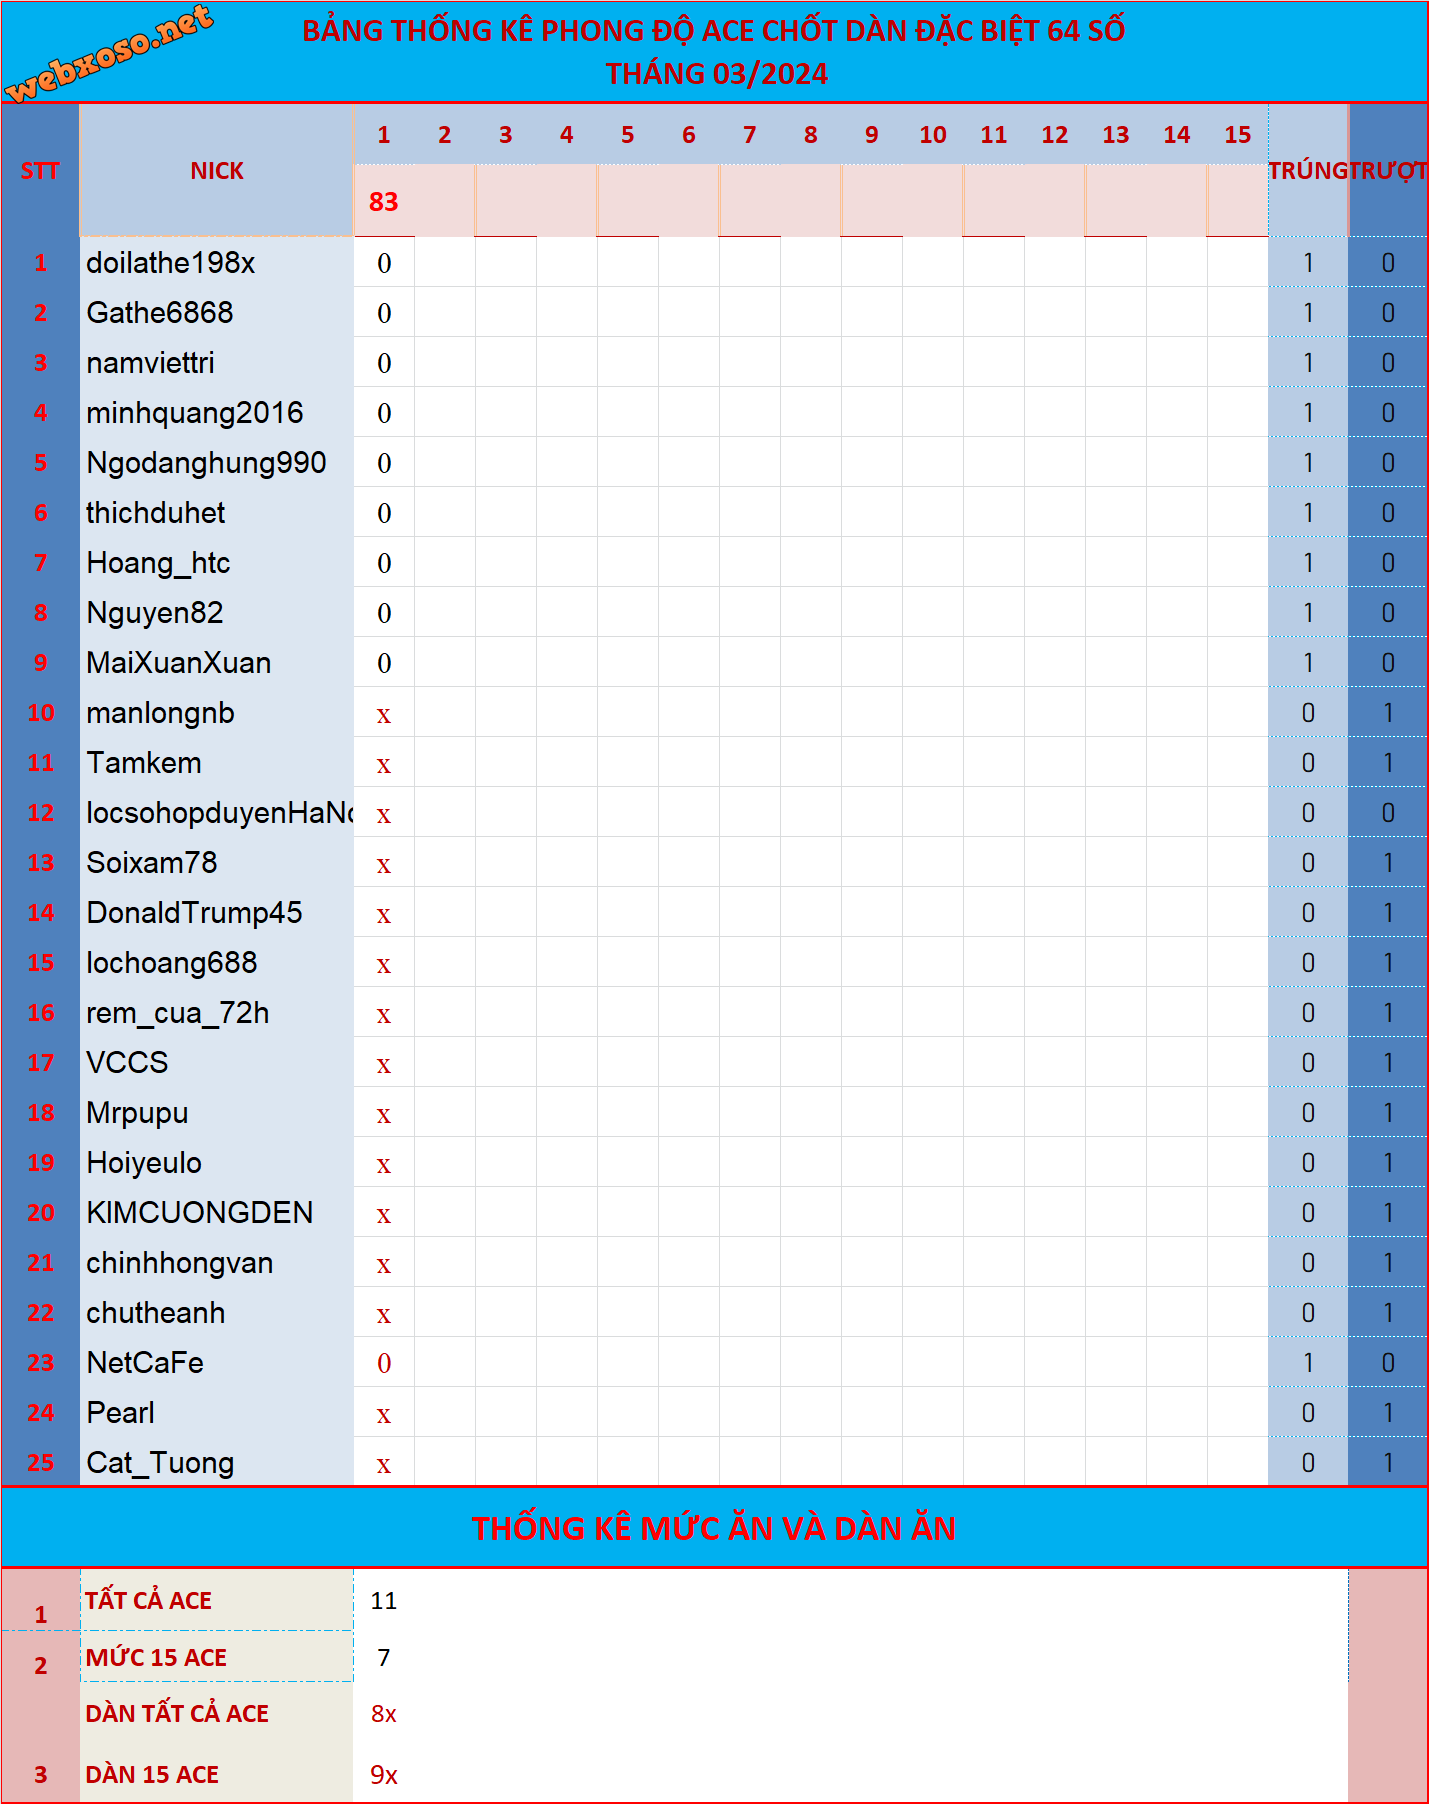Image resolution: width=1429 pixels, height=1804 pixels.
Task: Click the THÁNG 03/2024 subtitle
Action: click(x=716, y=74)
